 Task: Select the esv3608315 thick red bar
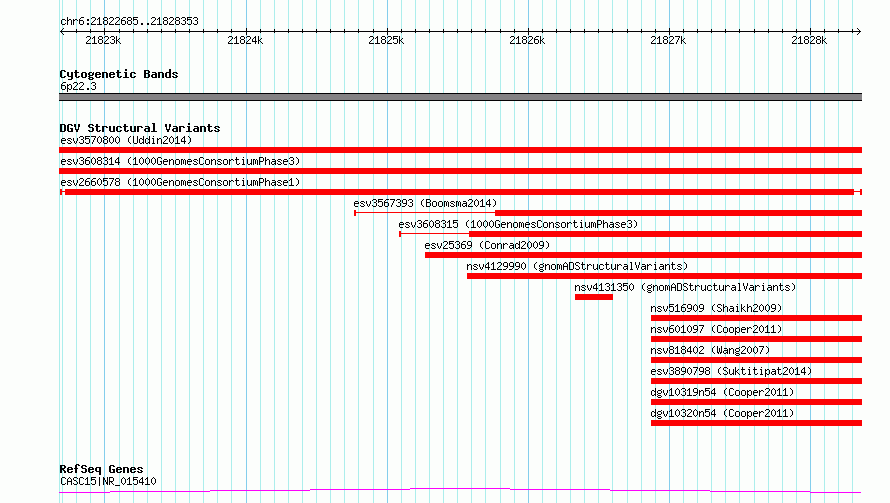[x=665, y=234]
